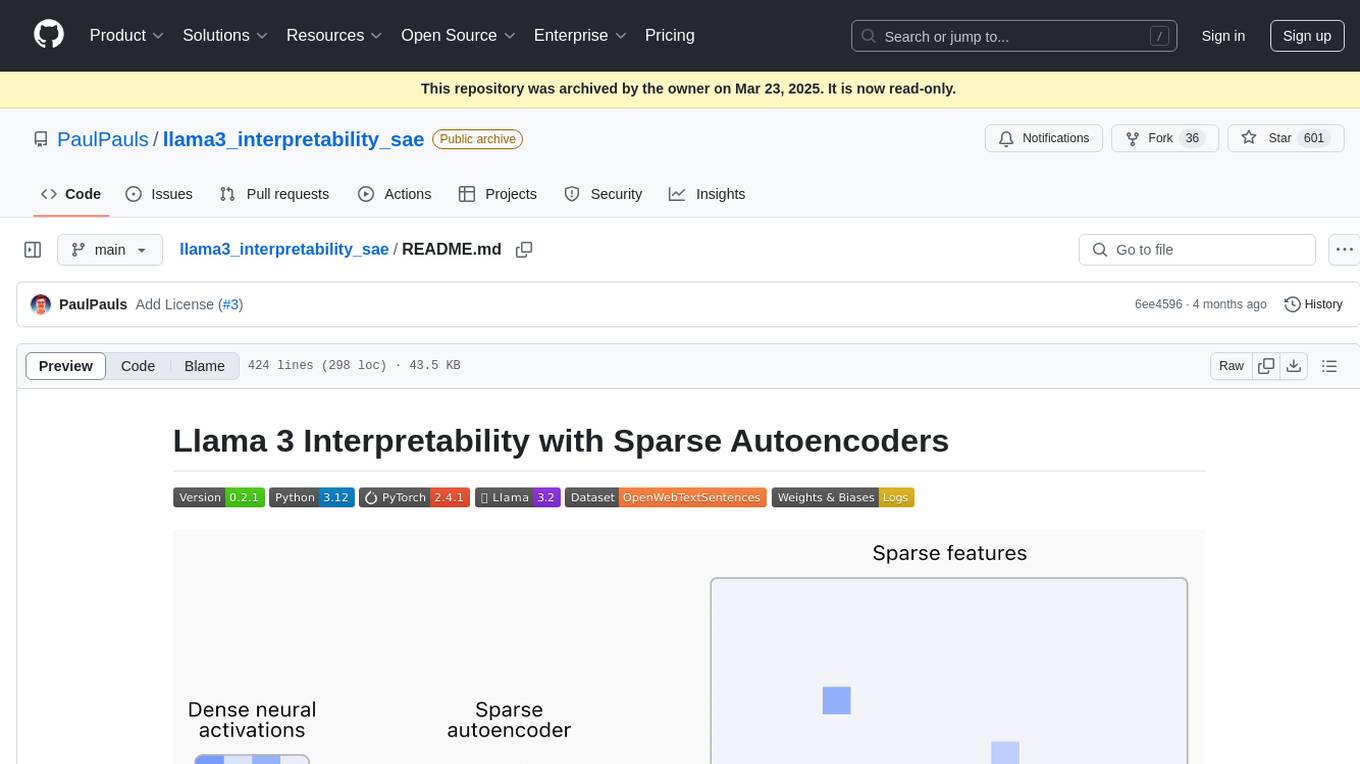This screenshot has width=1360, height=764.
Task: Select the Preview view toggle
Action: (x=66, y=366)
